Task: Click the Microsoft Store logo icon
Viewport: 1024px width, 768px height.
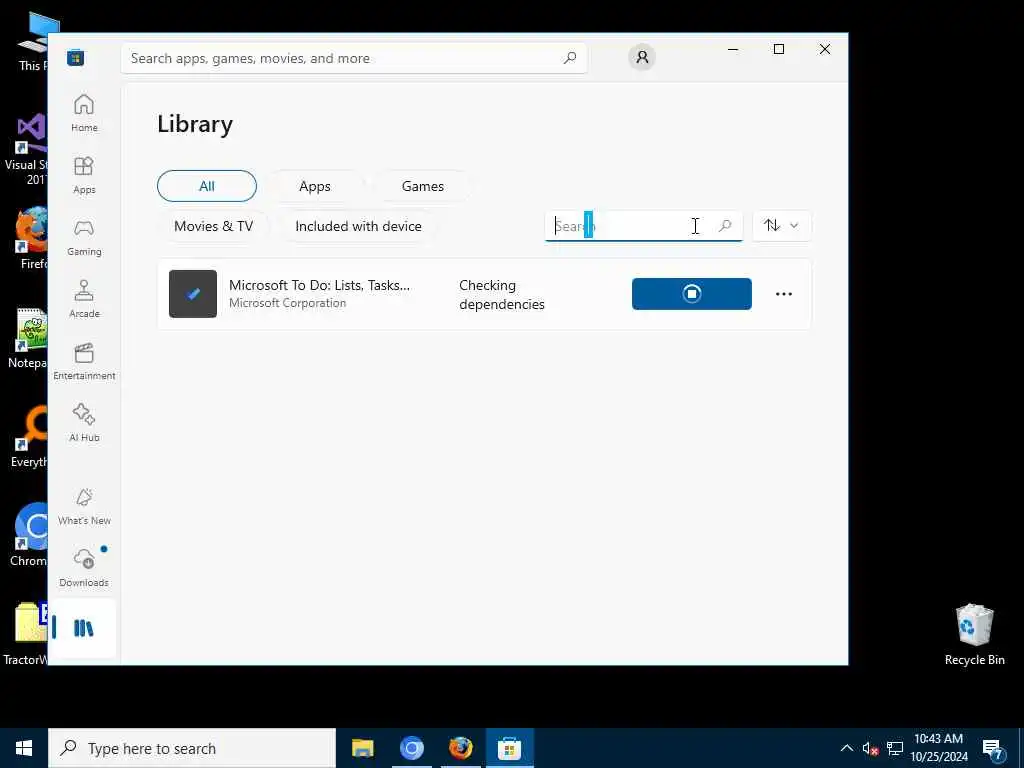Action: click(x=75, y=58)
